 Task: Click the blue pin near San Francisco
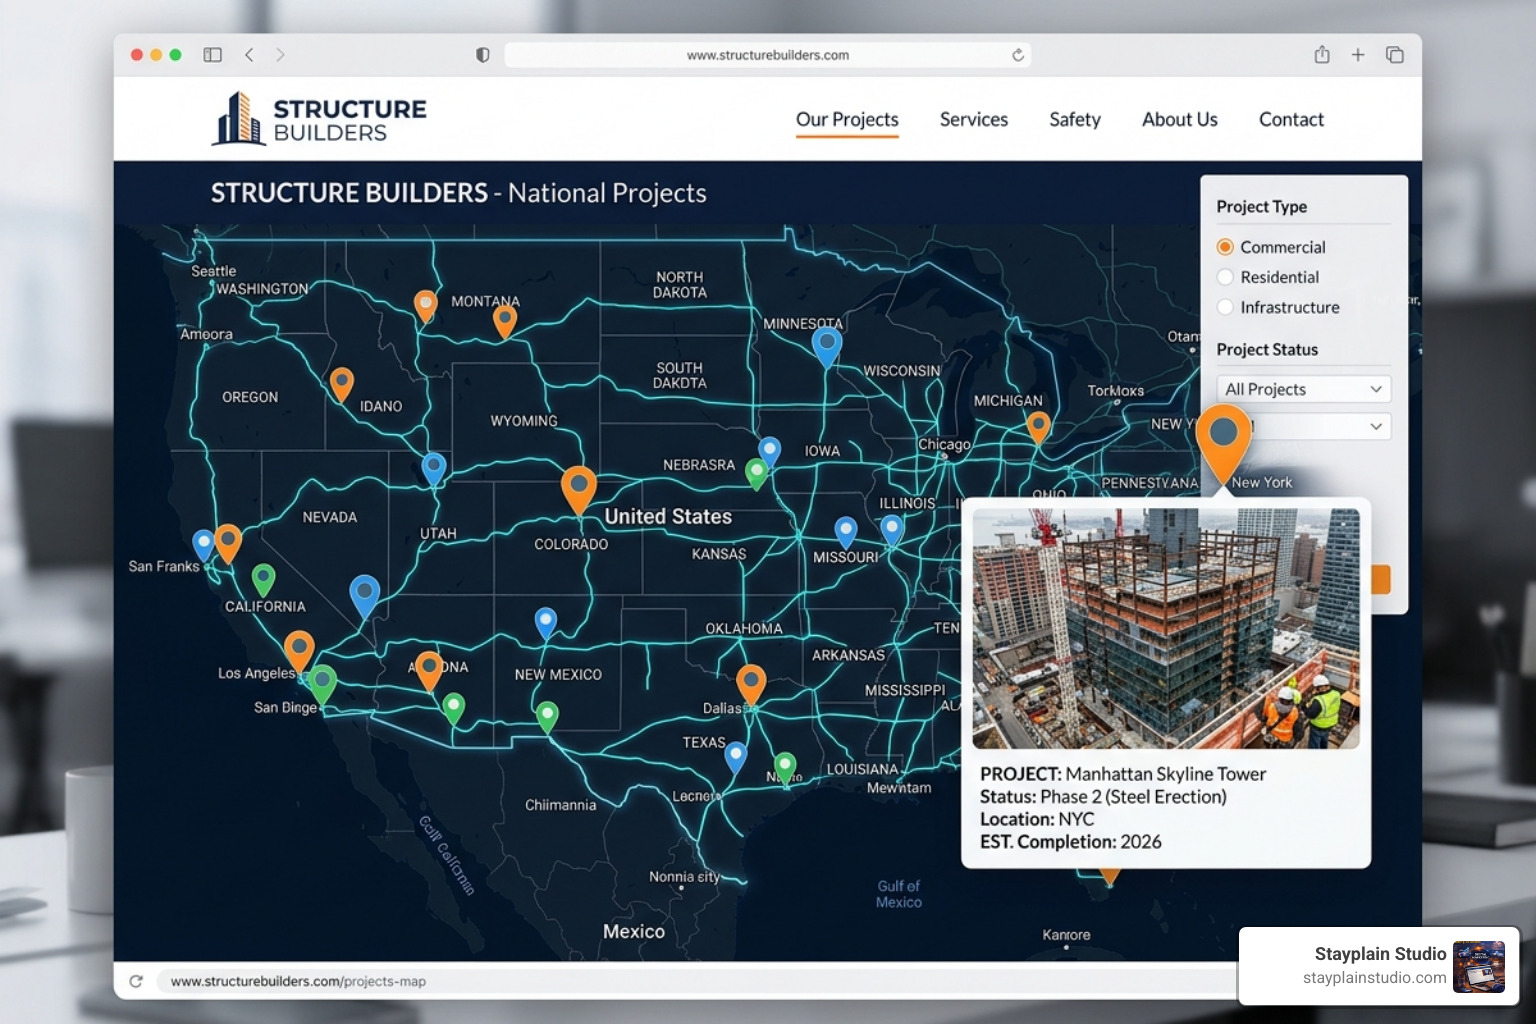click(x=204, y=546)
